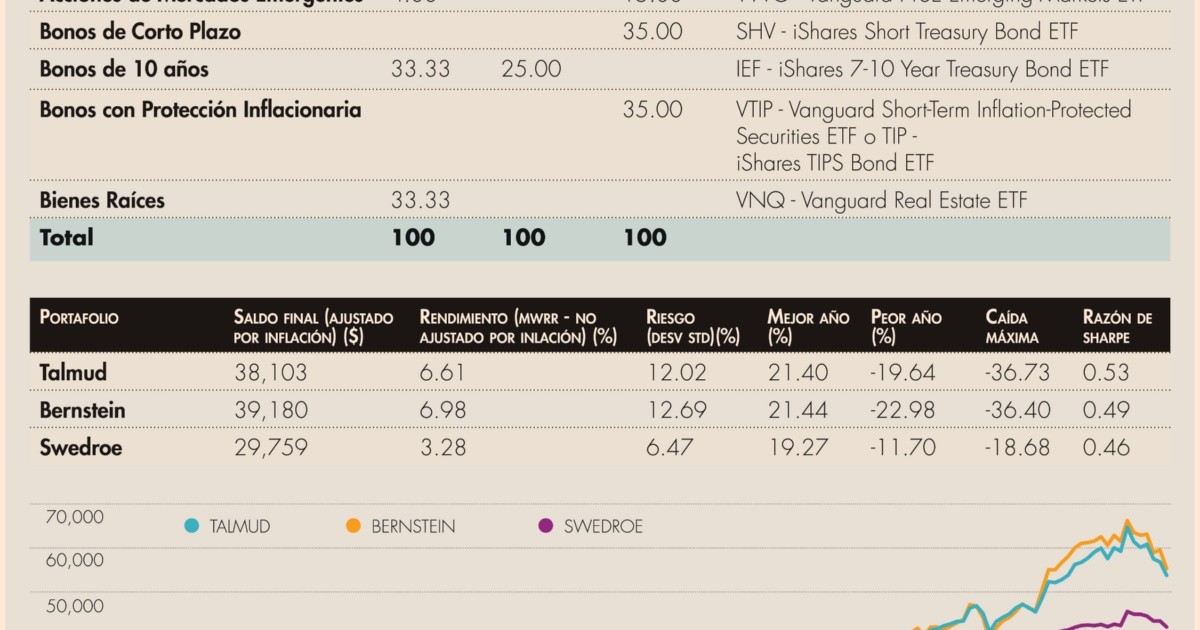Click the VNQ Vanguard Real Estate ETF text

[x=881, y=200]
